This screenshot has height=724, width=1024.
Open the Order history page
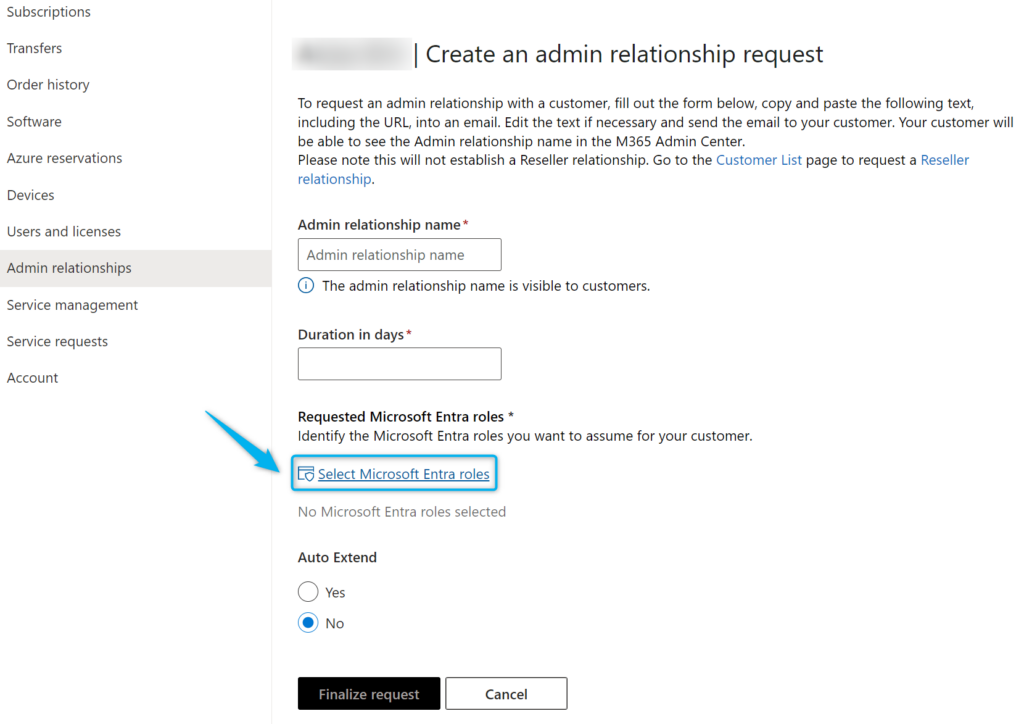[x=47, y=84]
